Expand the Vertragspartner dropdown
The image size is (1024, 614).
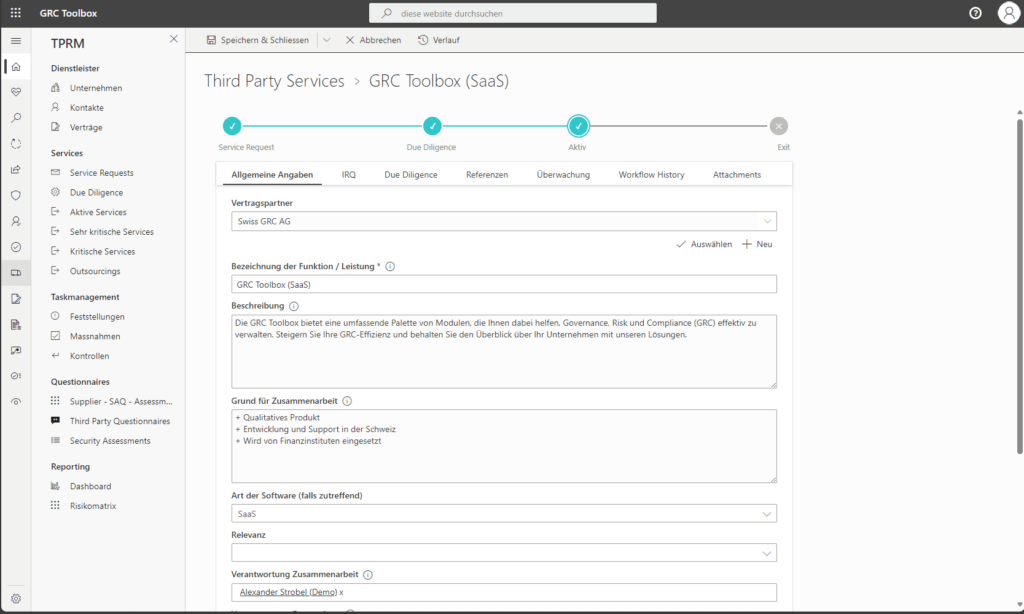click(767, 221)
